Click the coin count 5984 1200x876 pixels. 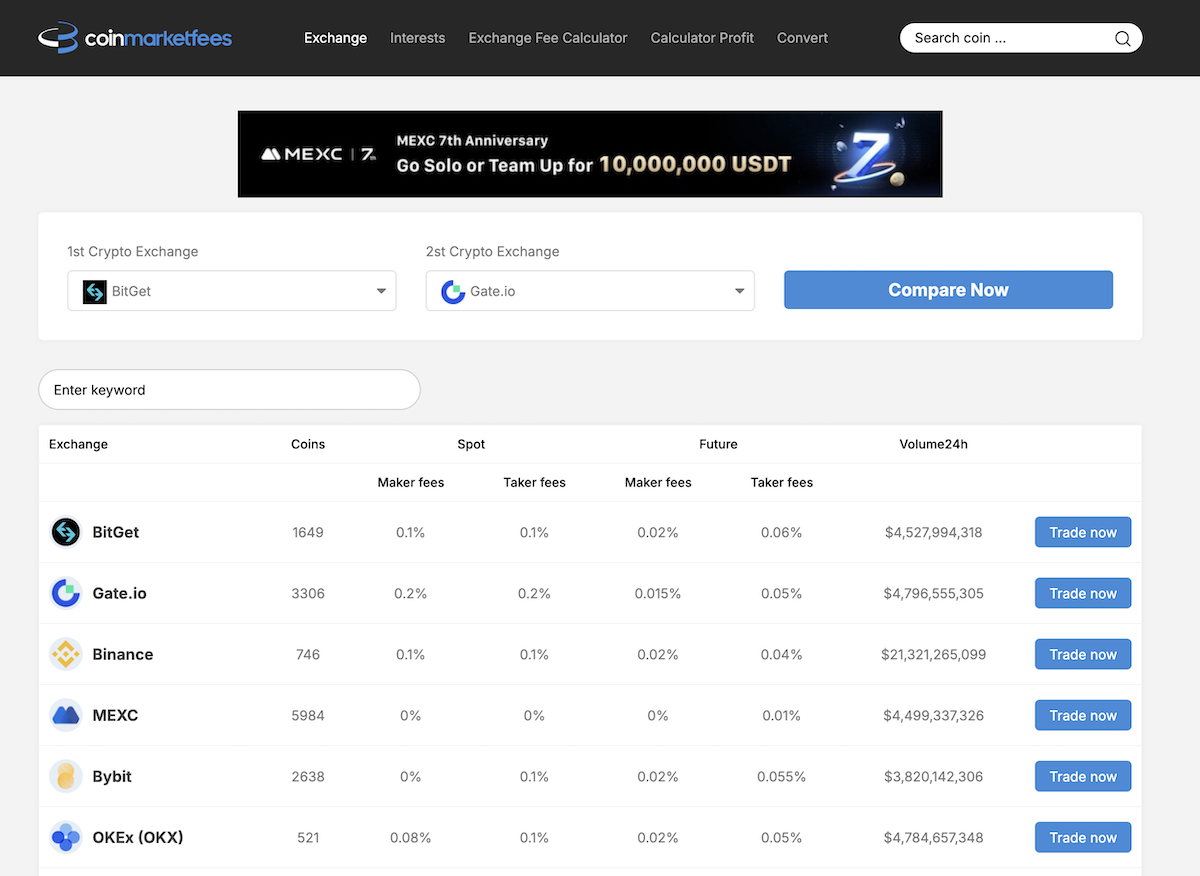pos(308,715)
